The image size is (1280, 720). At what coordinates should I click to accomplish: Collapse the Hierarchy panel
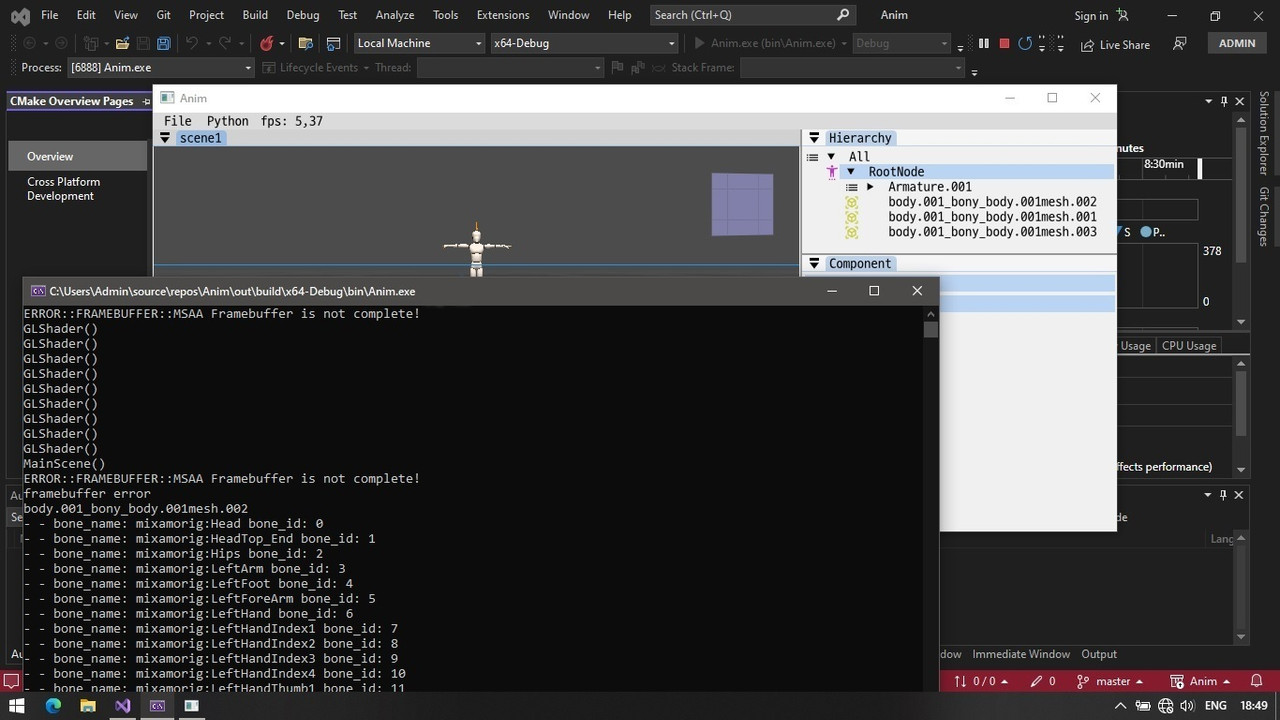click(x=814, y=138)
